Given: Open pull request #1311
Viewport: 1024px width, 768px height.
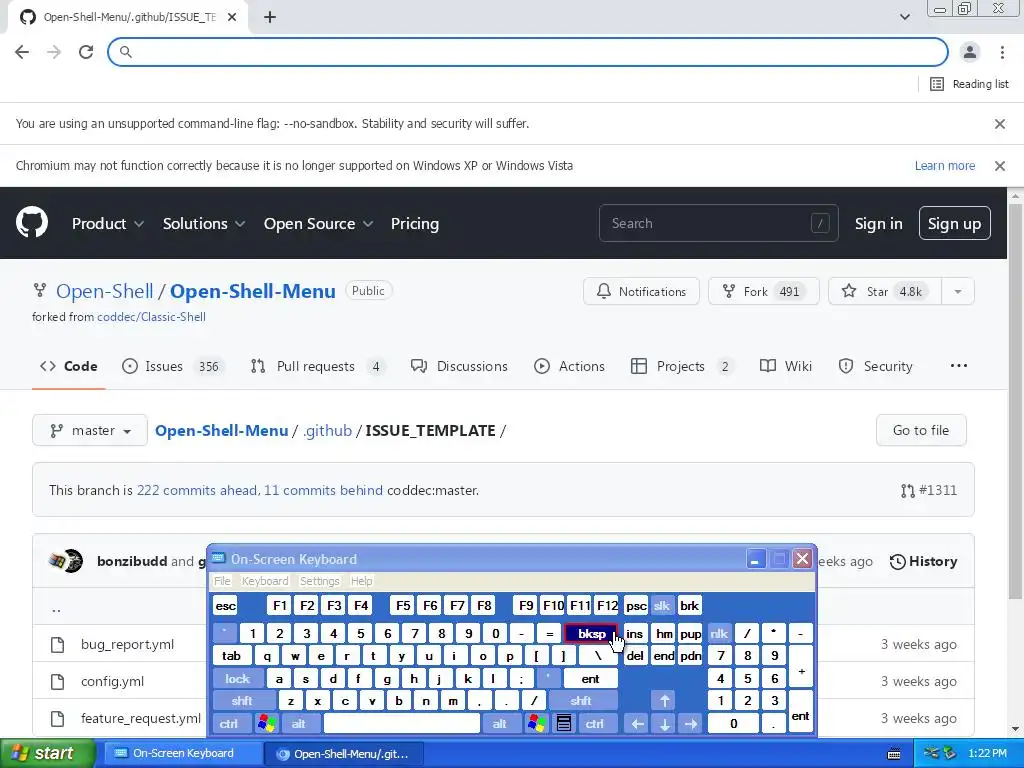Looking at the screenshot, I should tap(929, 490).
